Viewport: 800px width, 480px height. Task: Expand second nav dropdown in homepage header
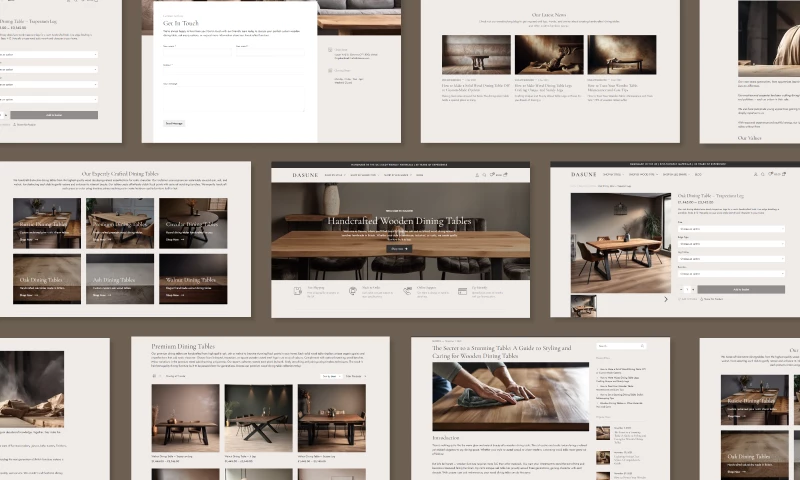tap(365, 175)
